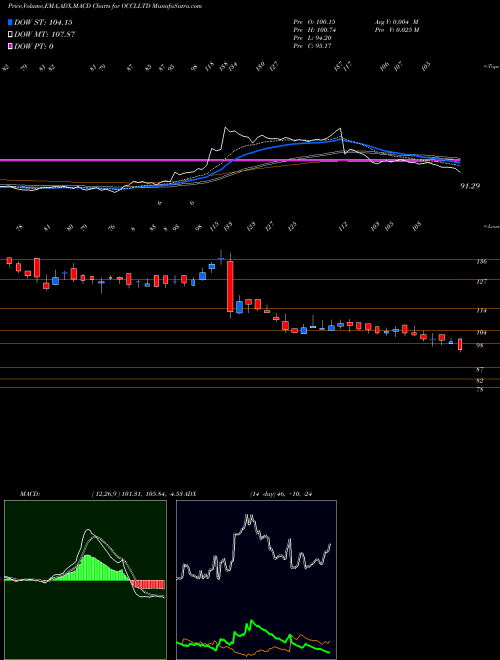This screenshot has width=500, height=660.
Task: Click the Avg V 0.004 M volume text
Action: [395, 21]
